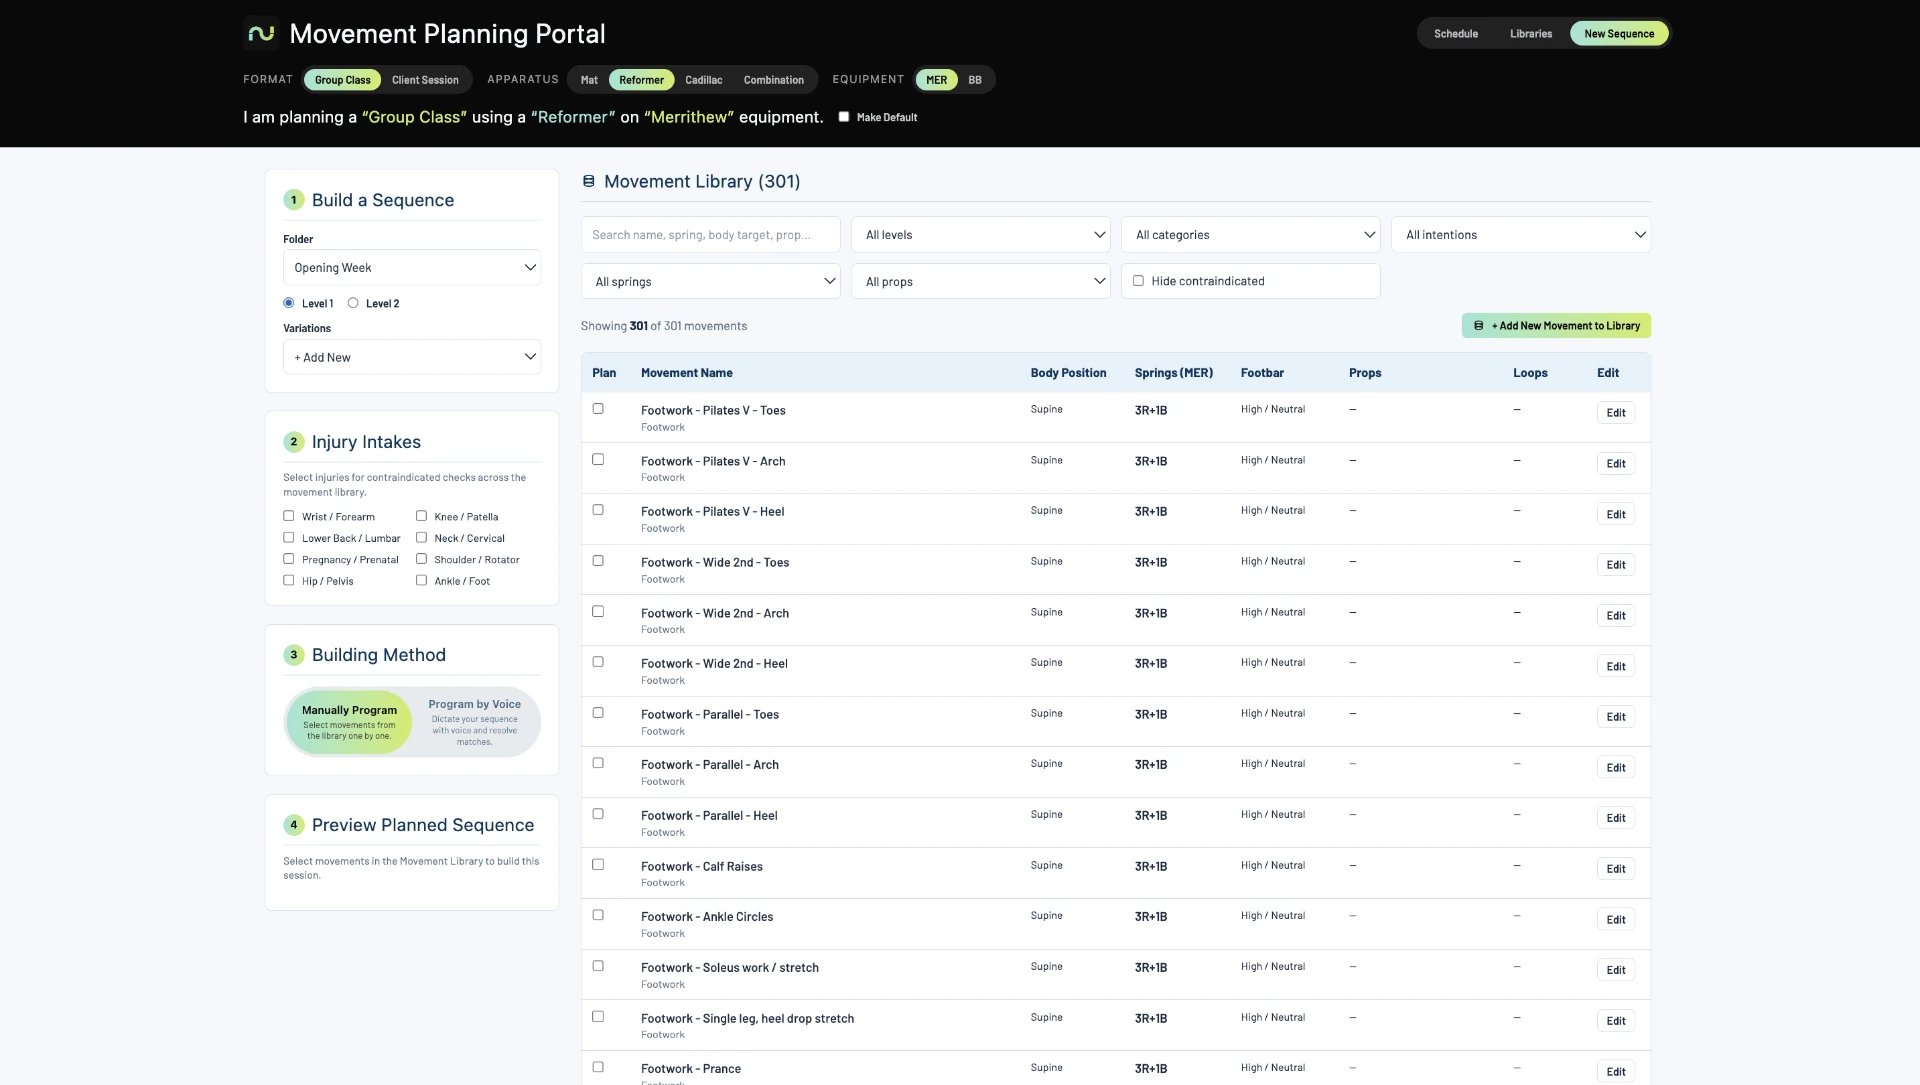1920x1085 pixels.
Task: Check the Neck / Cervical injury
Action: 421,538
